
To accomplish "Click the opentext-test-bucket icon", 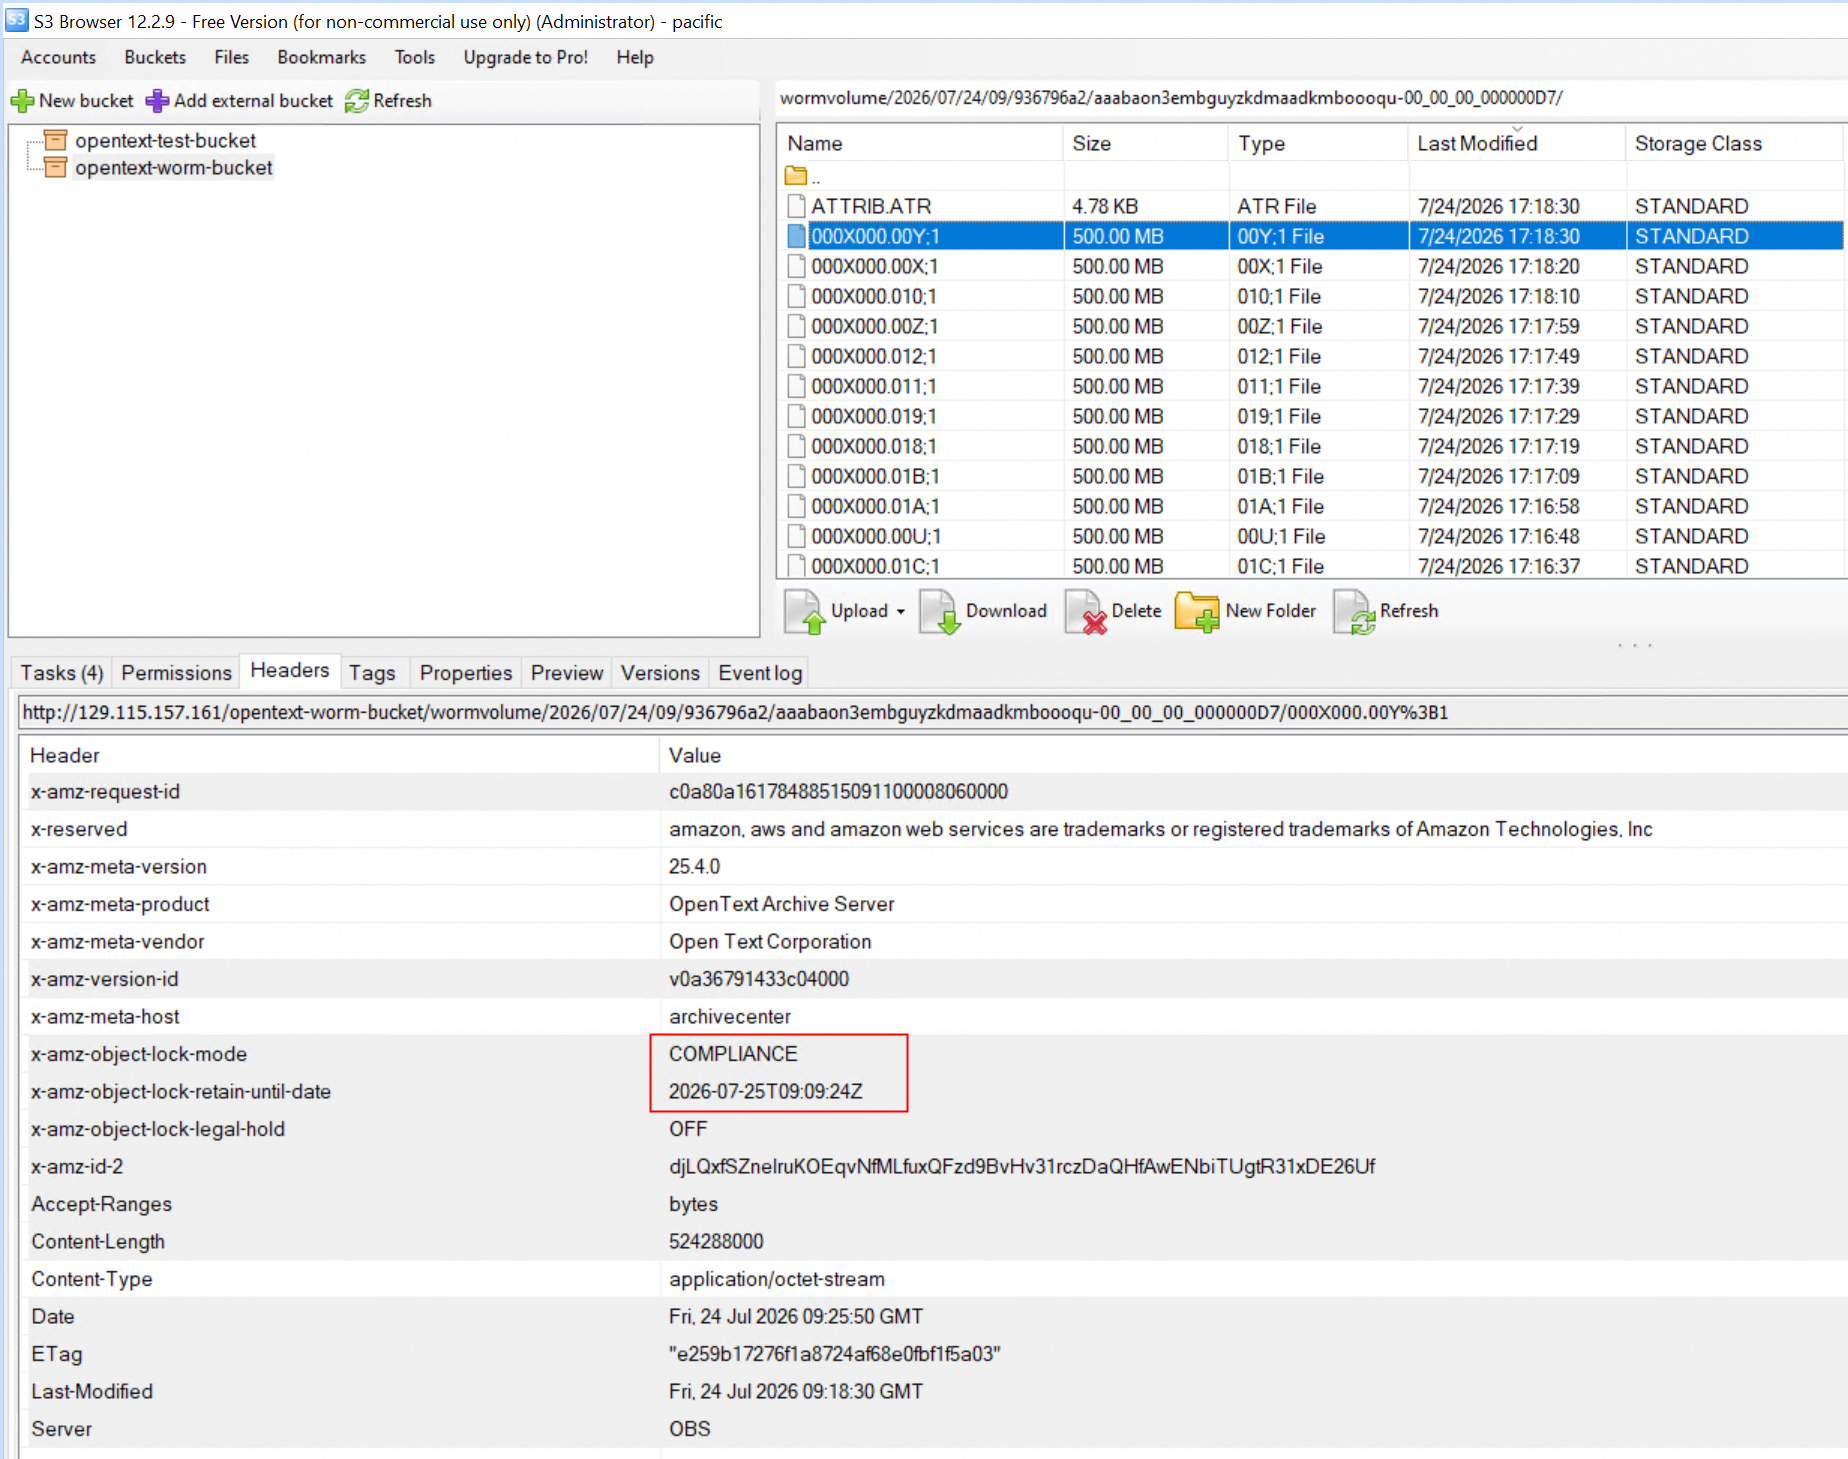I will pyautogui.click(x=56, y=140).
